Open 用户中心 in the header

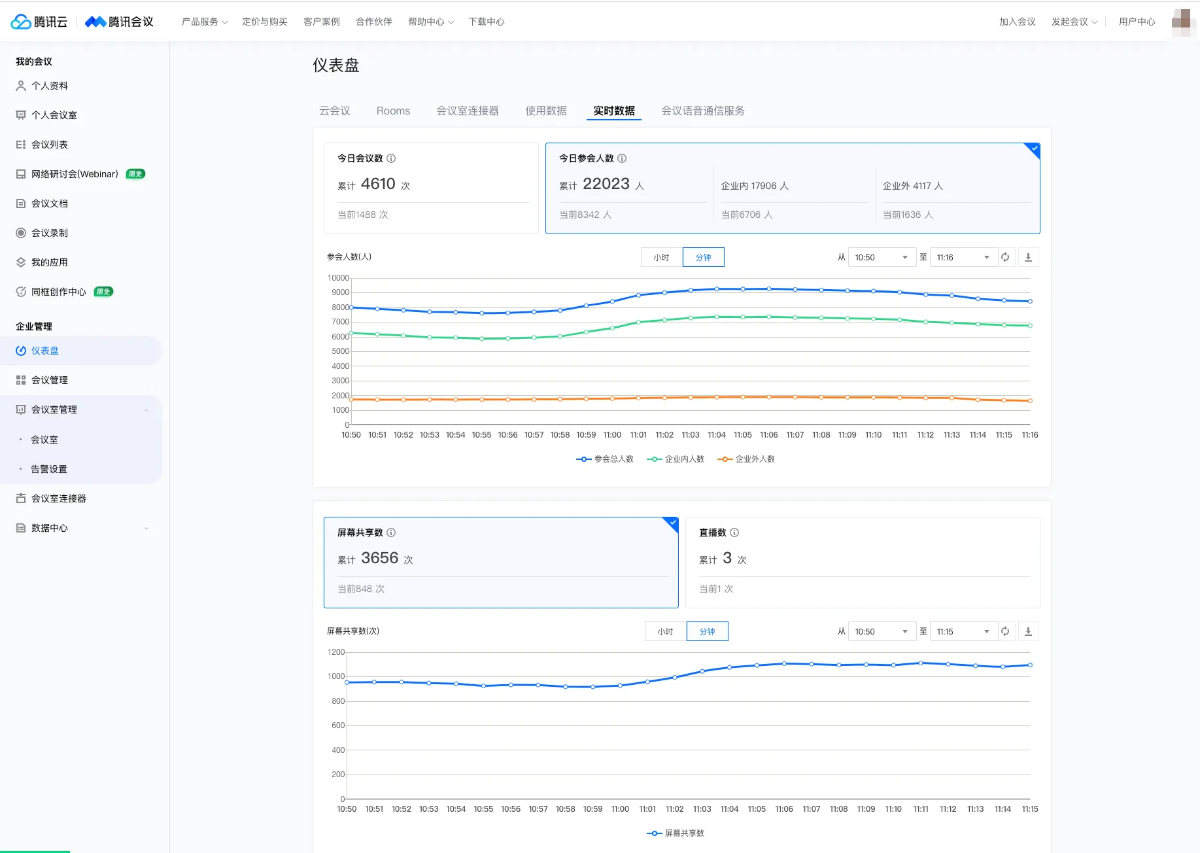coord(1137,21)
